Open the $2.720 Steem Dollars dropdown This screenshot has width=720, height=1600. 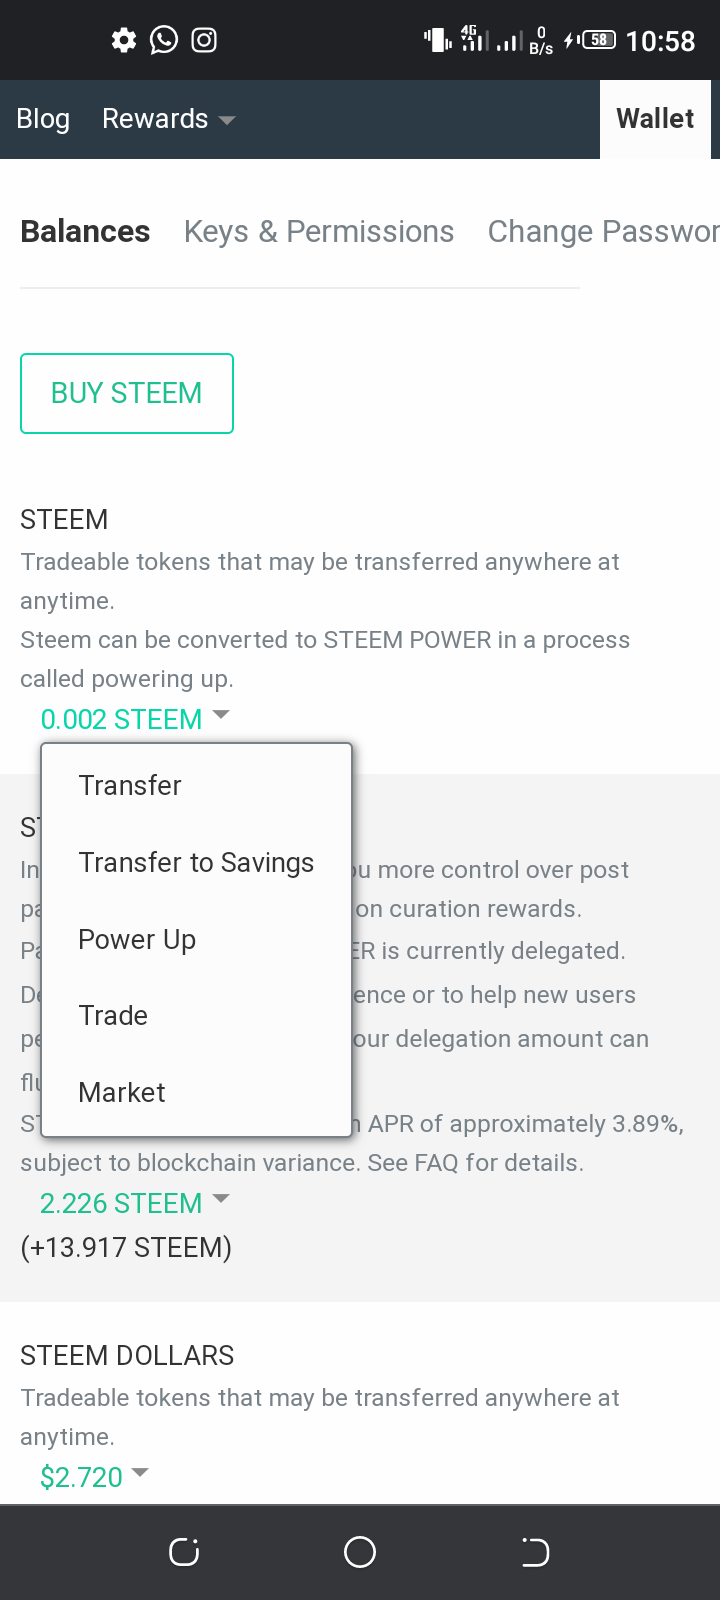point(94,1477)
